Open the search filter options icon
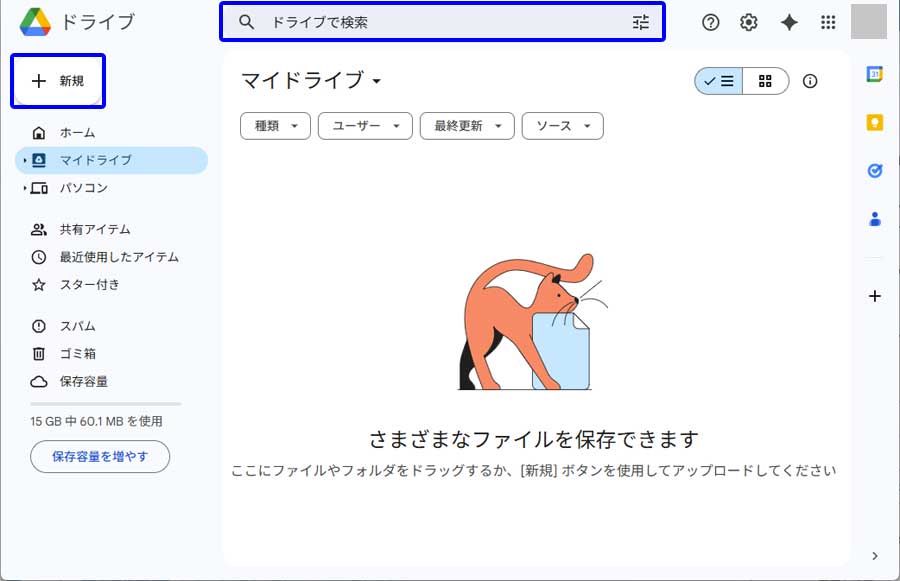Image resolution: width=900 pixels, height=581 pixels. [641, 22]
